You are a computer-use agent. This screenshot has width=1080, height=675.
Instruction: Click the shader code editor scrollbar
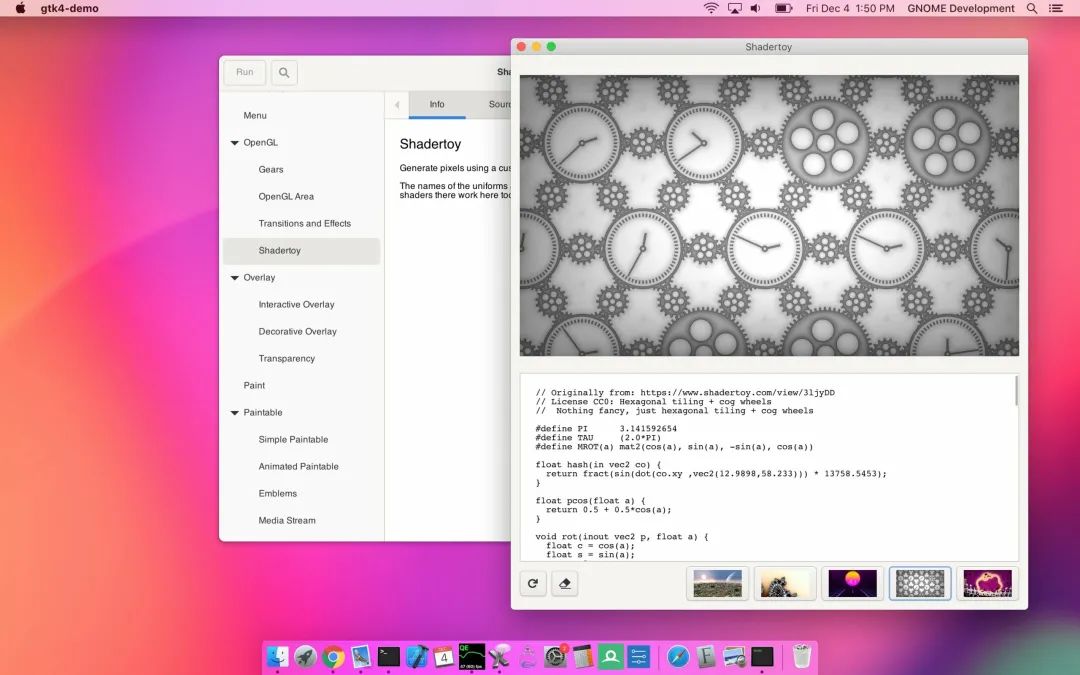(x=1016, y=392)
